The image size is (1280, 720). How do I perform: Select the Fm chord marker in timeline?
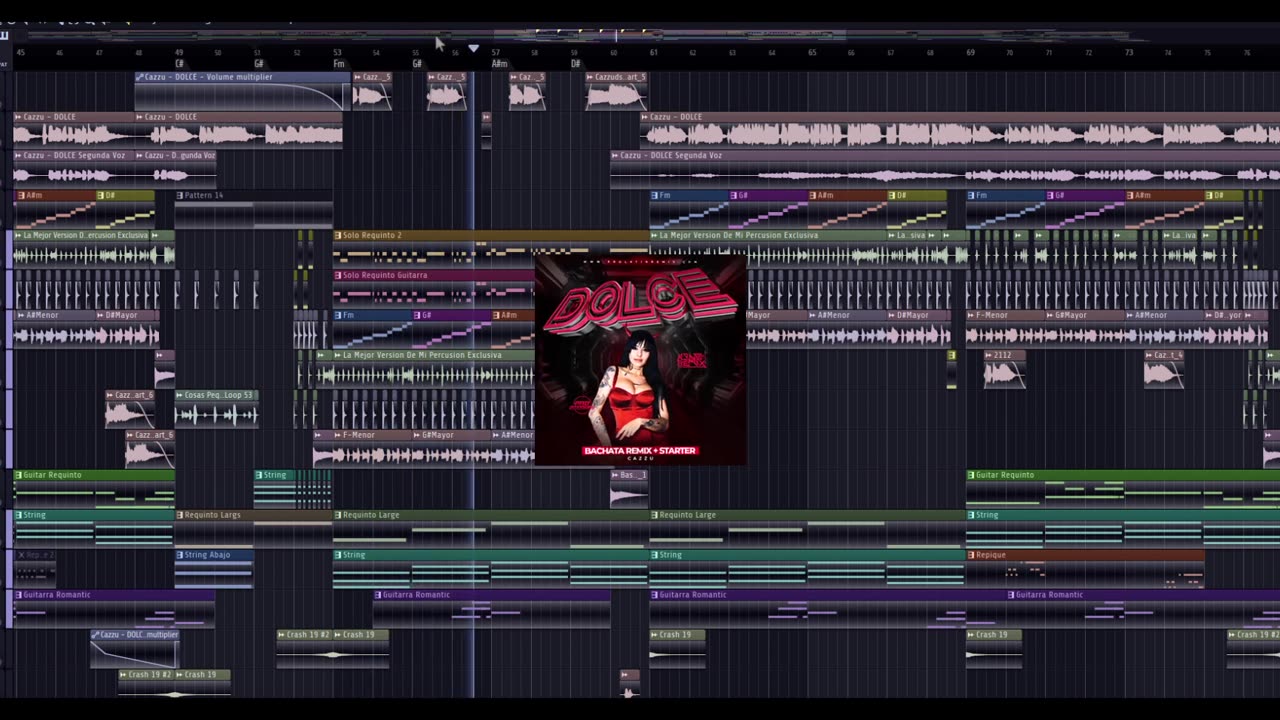point(339,64)
